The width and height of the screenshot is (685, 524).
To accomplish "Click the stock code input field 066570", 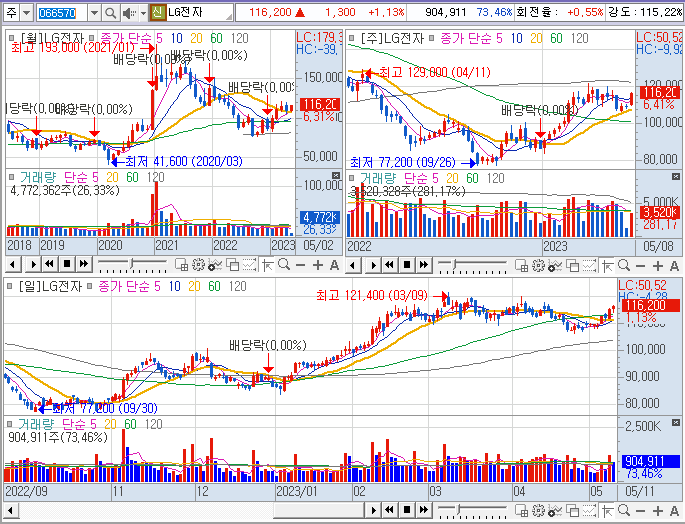I will [x=62, y=13].
